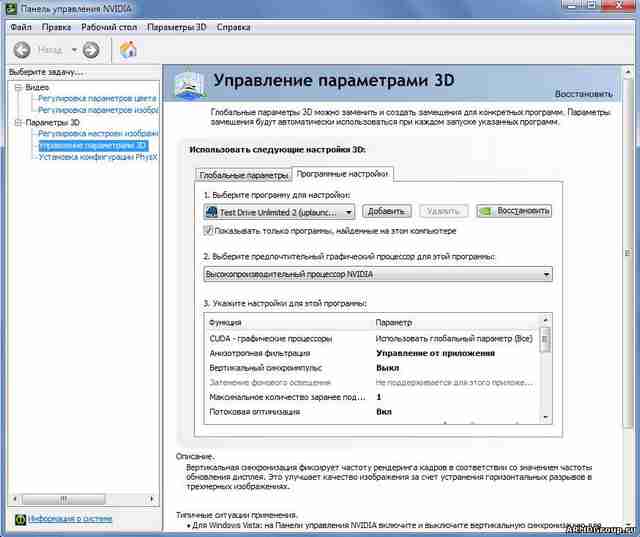Change max pre-rendered frames value 1
This screenshot has width=640, height=537.
(x=379, y=397)
